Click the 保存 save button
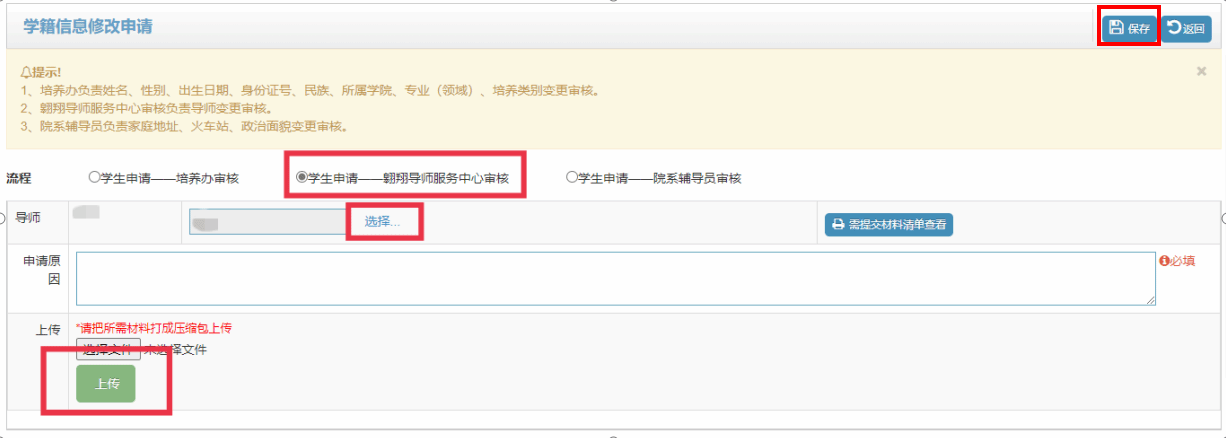Screen dimensions: 1226x438 pyautogui.click(x=1130, y=28)
